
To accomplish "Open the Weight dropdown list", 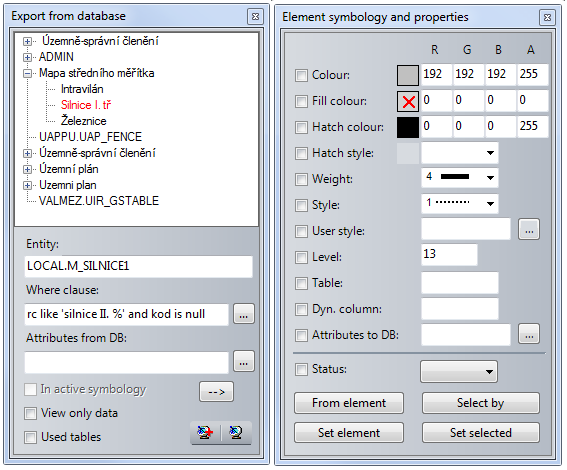I will (460, 178).
